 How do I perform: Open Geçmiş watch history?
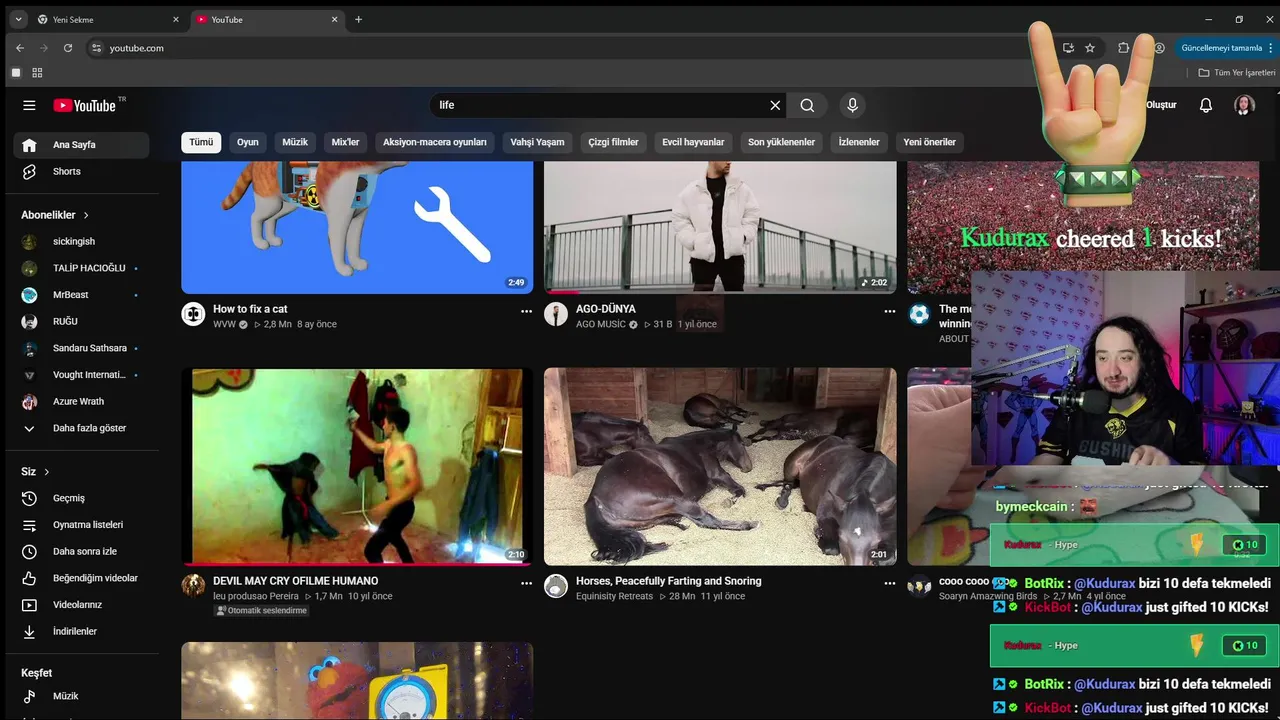(x=82, y=498)
